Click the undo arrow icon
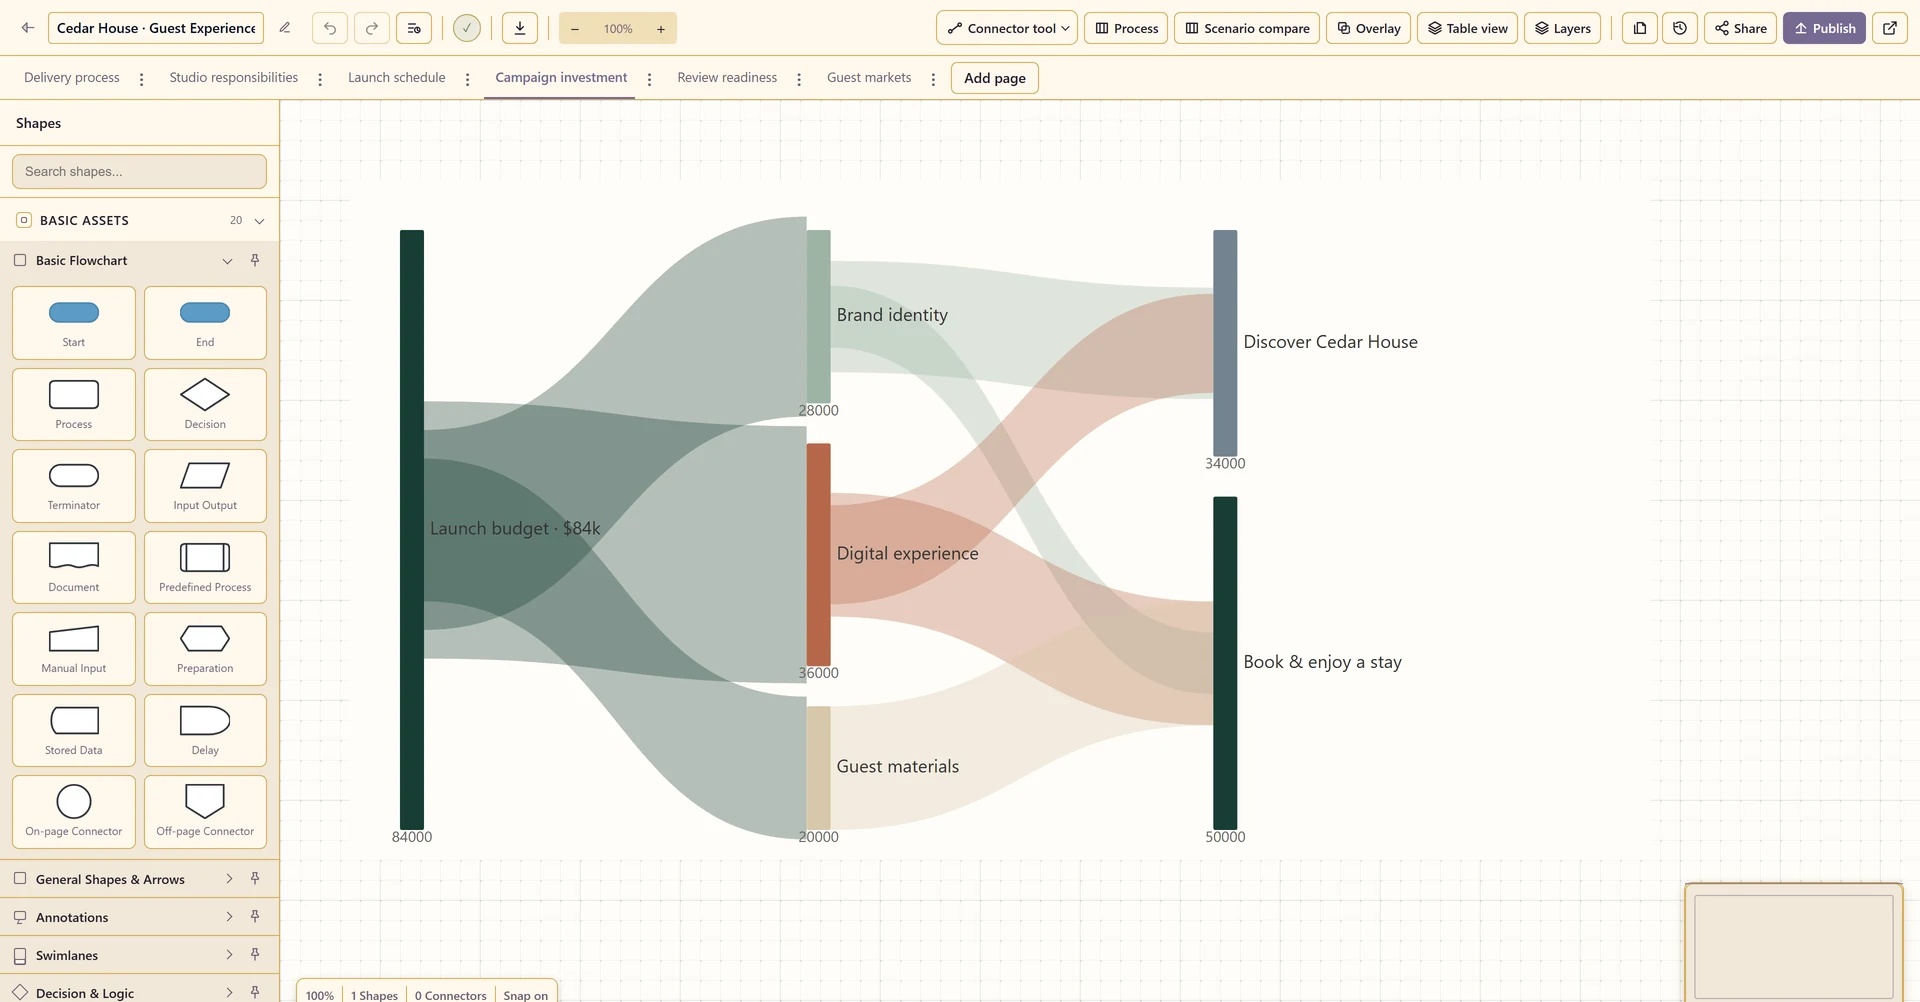The width and height of the screenshot is (1920, 1002). [330, 28]
